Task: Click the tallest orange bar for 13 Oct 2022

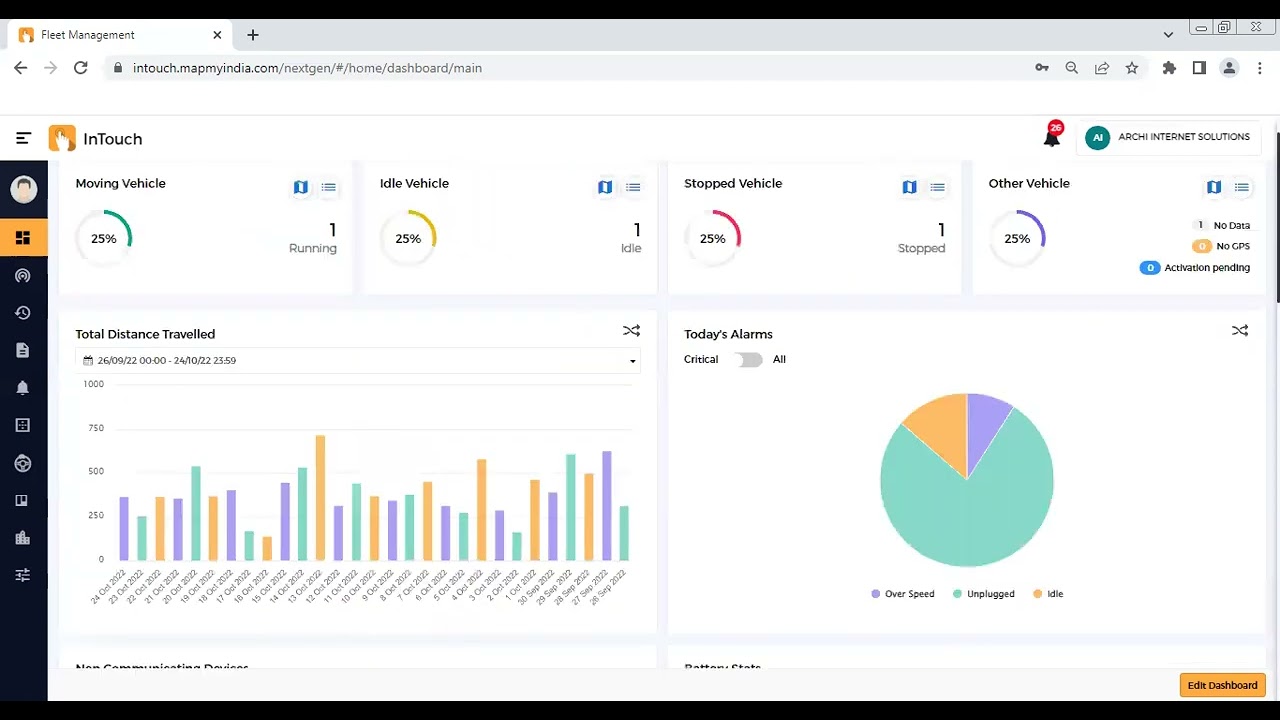Action: (320, 498)
